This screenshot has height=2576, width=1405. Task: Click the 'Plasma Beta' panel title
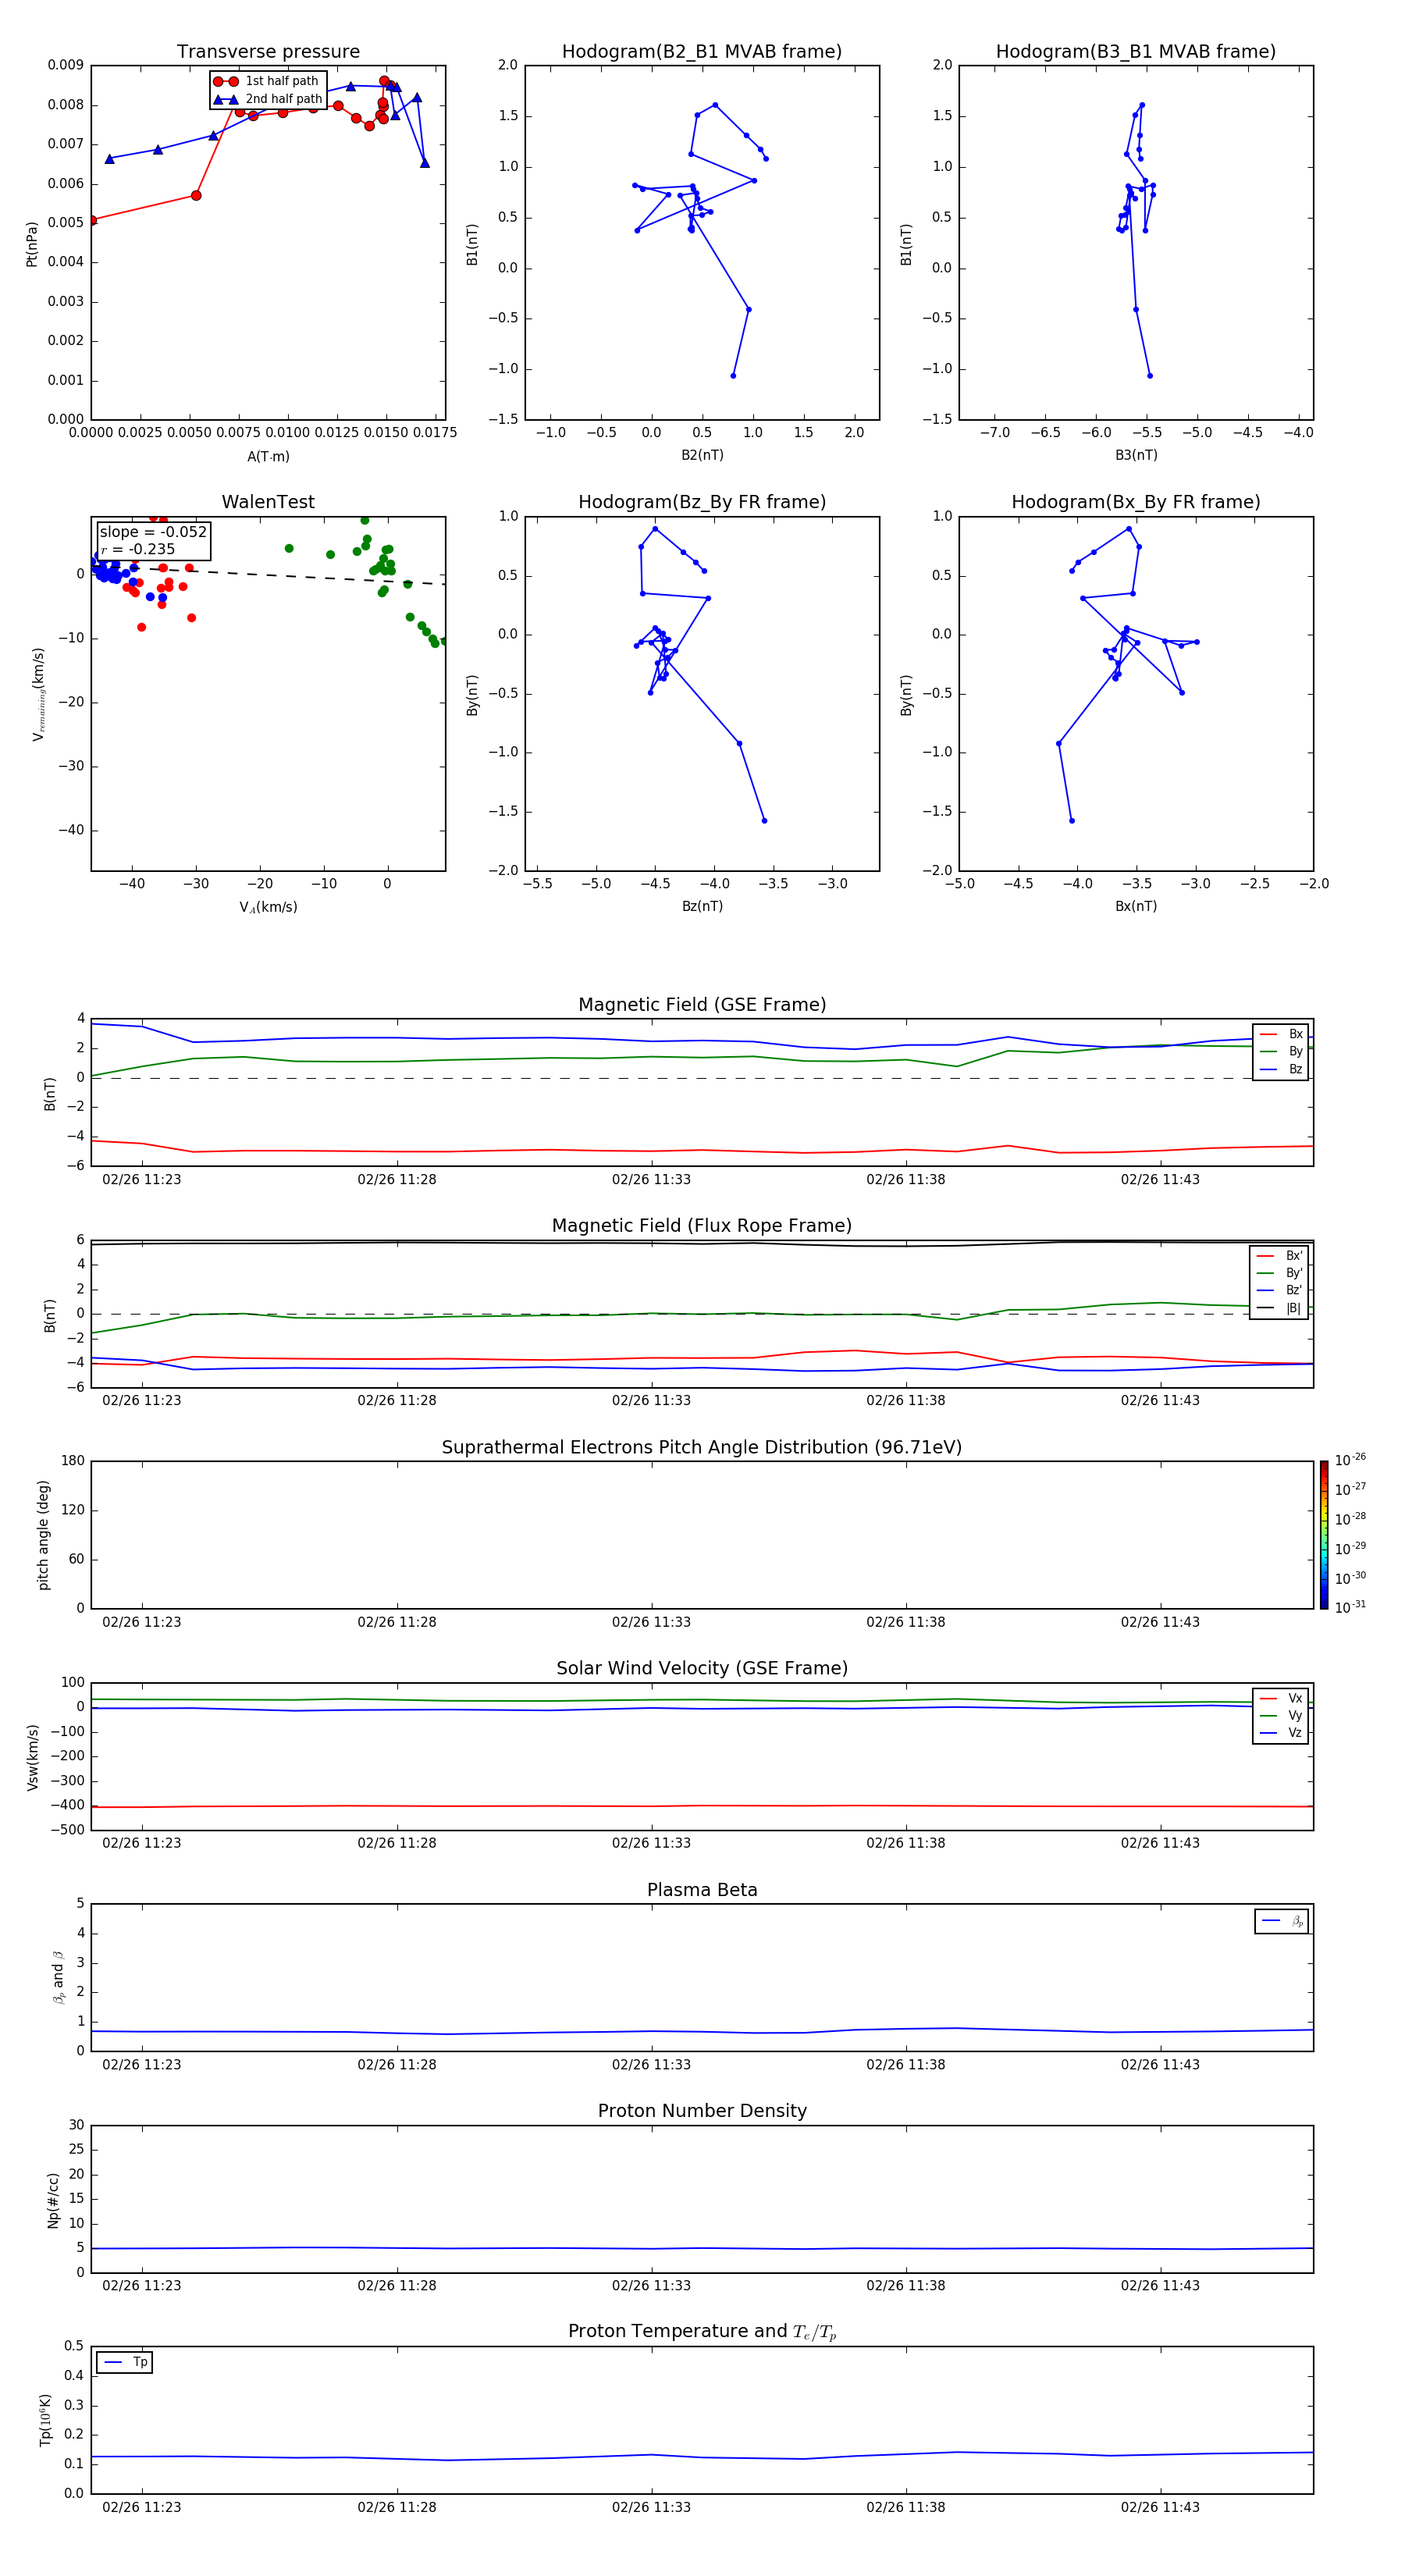click(x=702, y=1890)
